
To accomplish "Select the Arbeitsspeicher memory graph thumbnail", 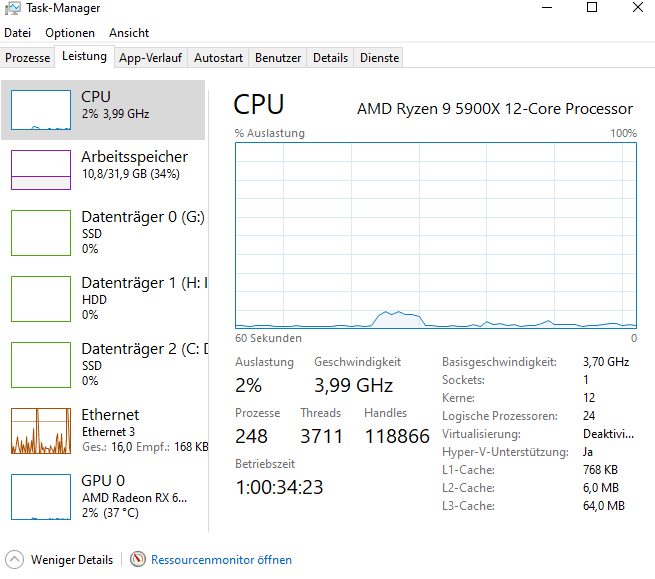I will pos(40,169).
